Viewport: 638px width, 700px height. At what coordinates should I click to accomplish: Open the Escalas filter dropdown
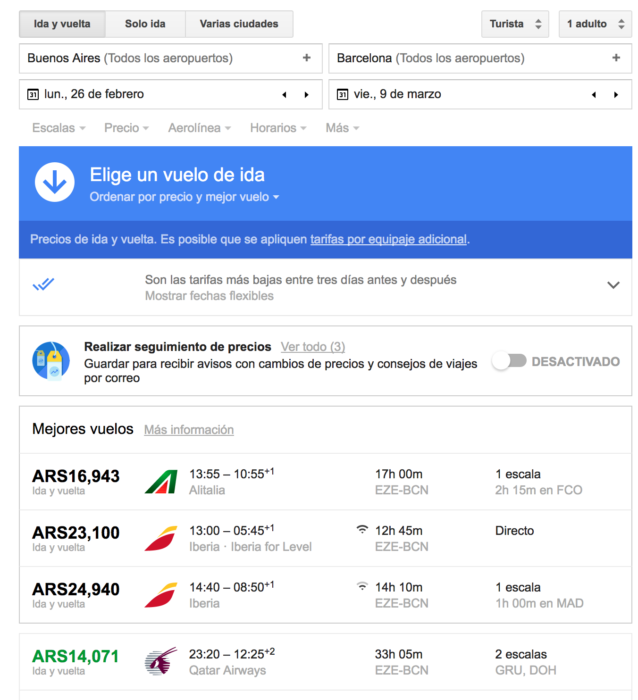pos(58,128)
